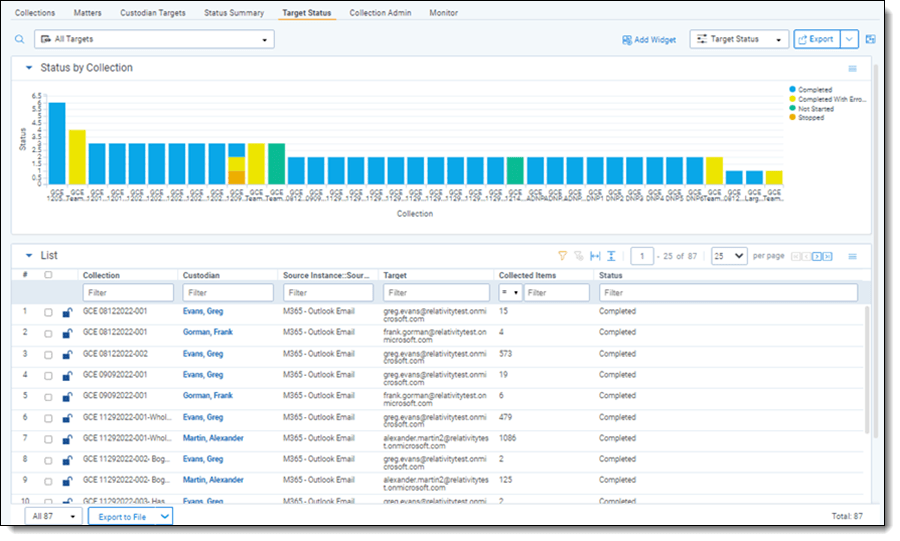The width and height of the screenshot is (900, 541).
Task: Go to previous page of list
Action: point(806,256)
